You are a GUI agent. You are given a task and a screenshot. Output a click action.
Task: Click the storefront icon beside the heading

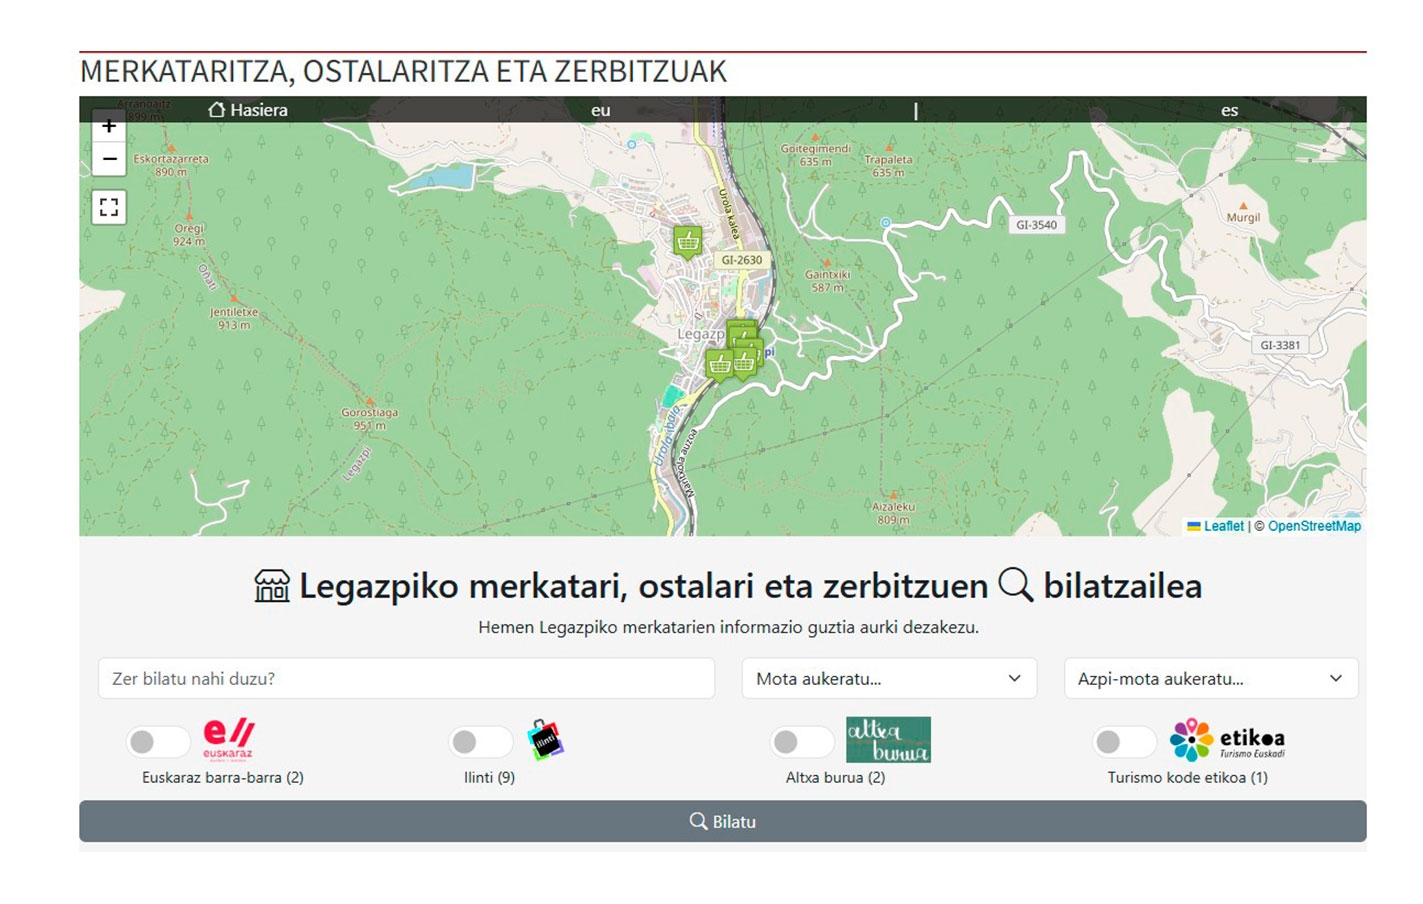point(272,586)
